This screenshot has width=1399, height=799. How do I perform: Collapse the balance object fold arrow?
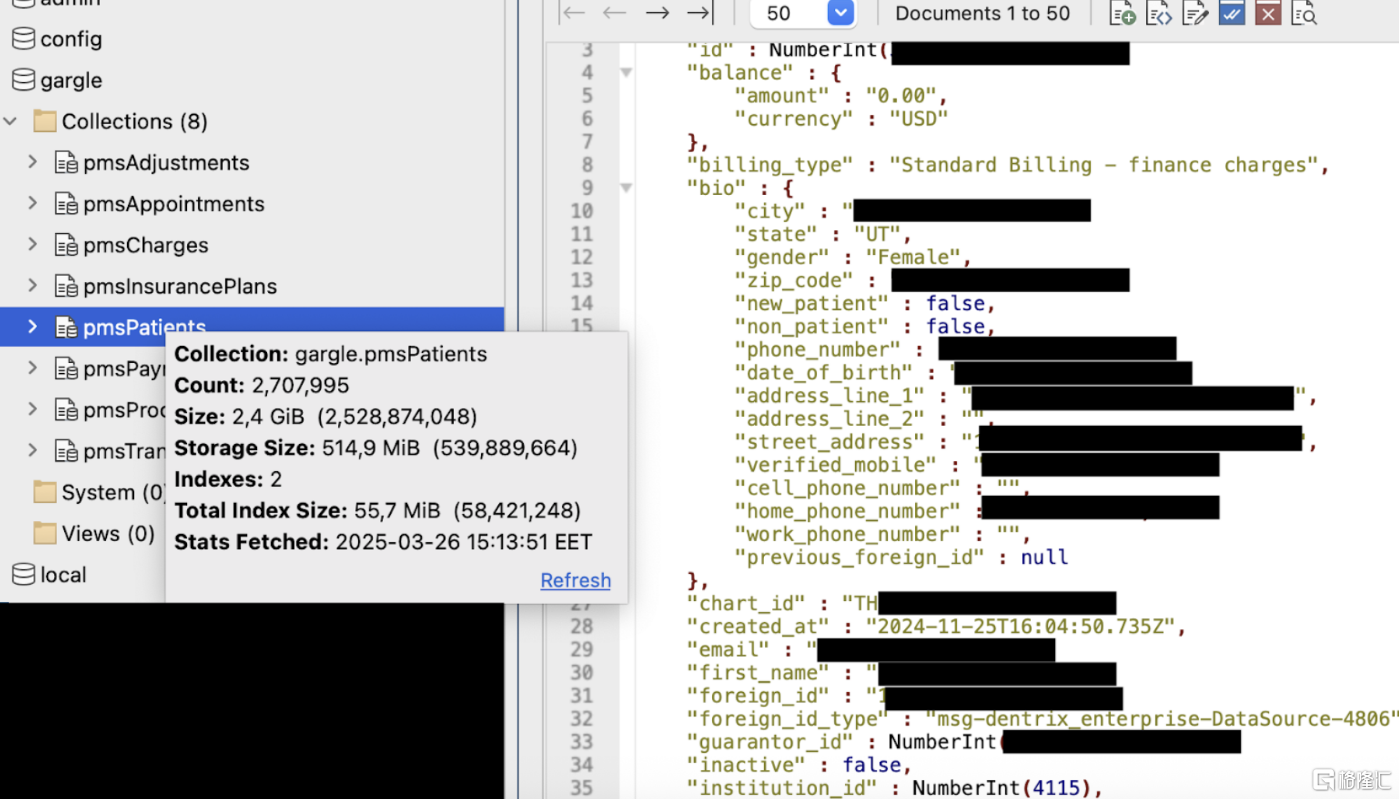626,72
